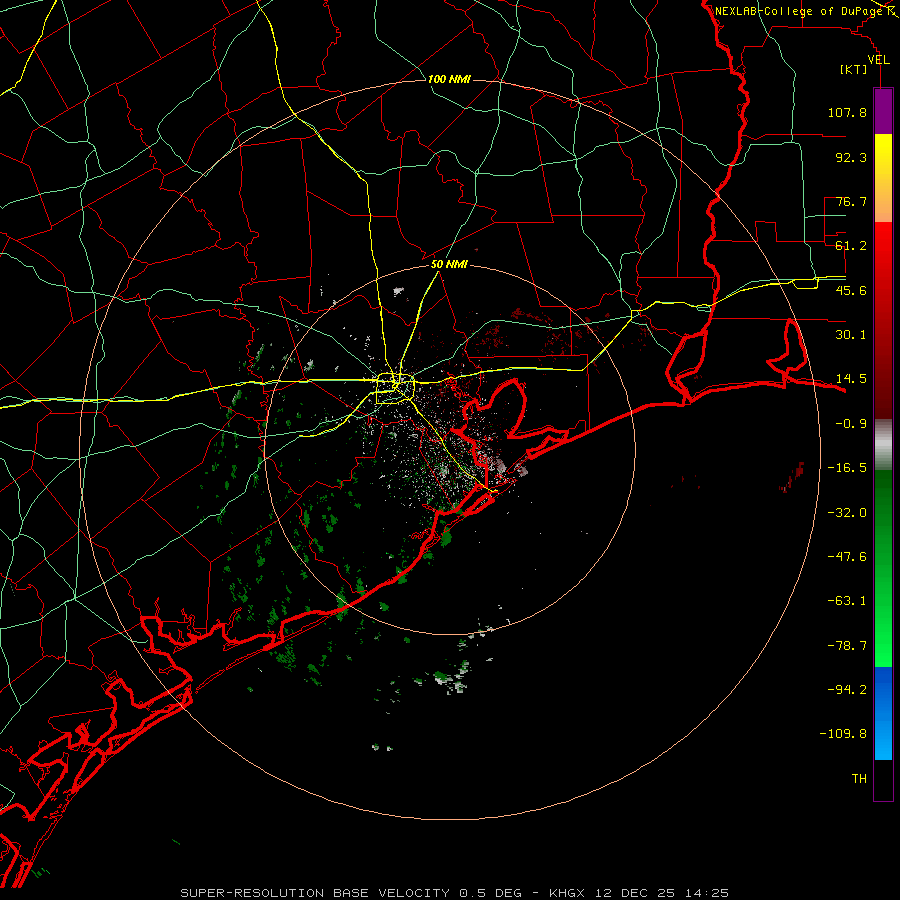Click the isolated red echo offshore to the east
Screen dimensions: 900x900
pos(792,477)
